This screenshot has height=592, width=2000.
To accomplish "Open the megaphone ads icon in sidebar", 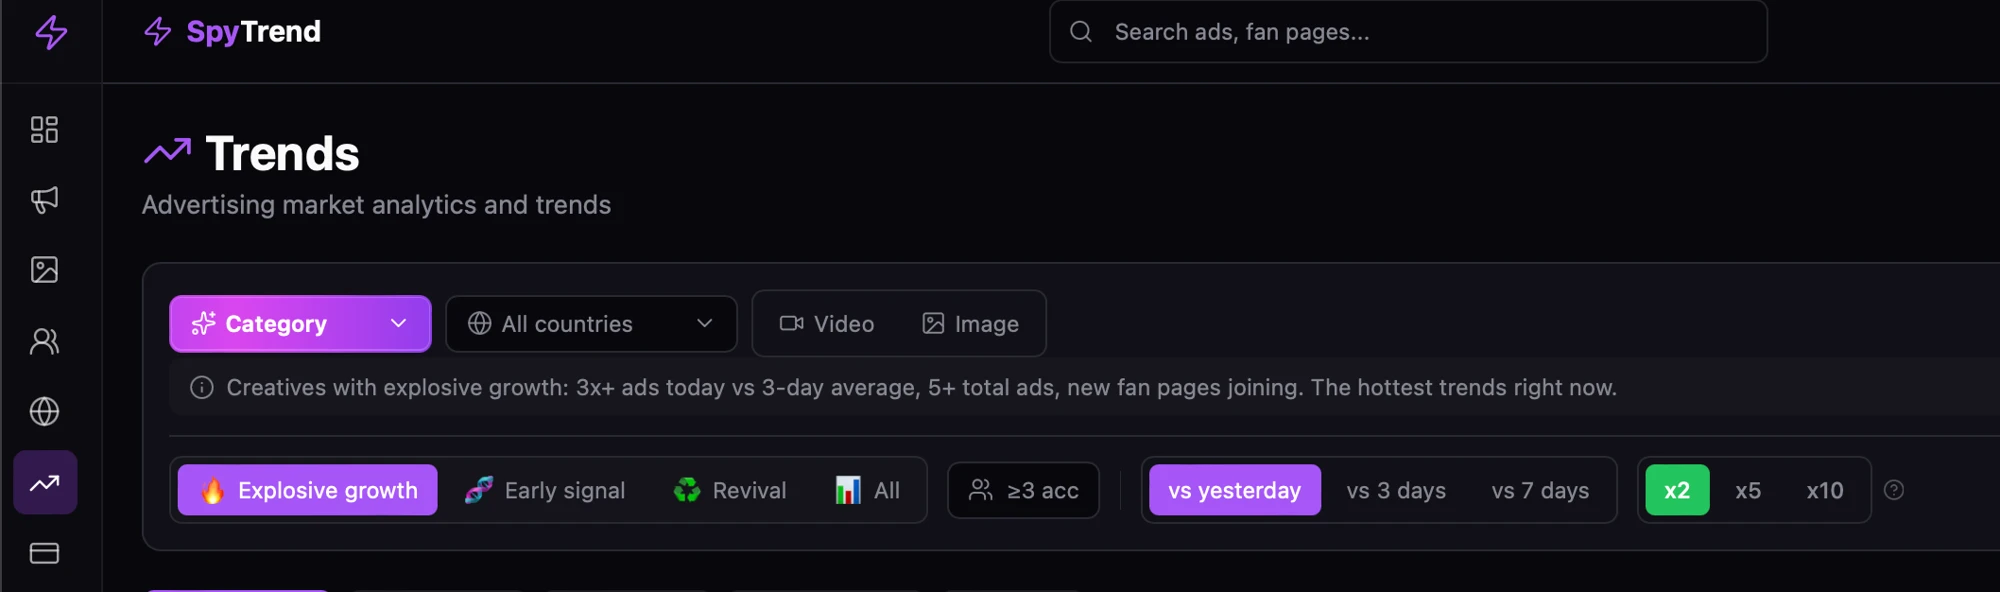I will coord(44,200).
